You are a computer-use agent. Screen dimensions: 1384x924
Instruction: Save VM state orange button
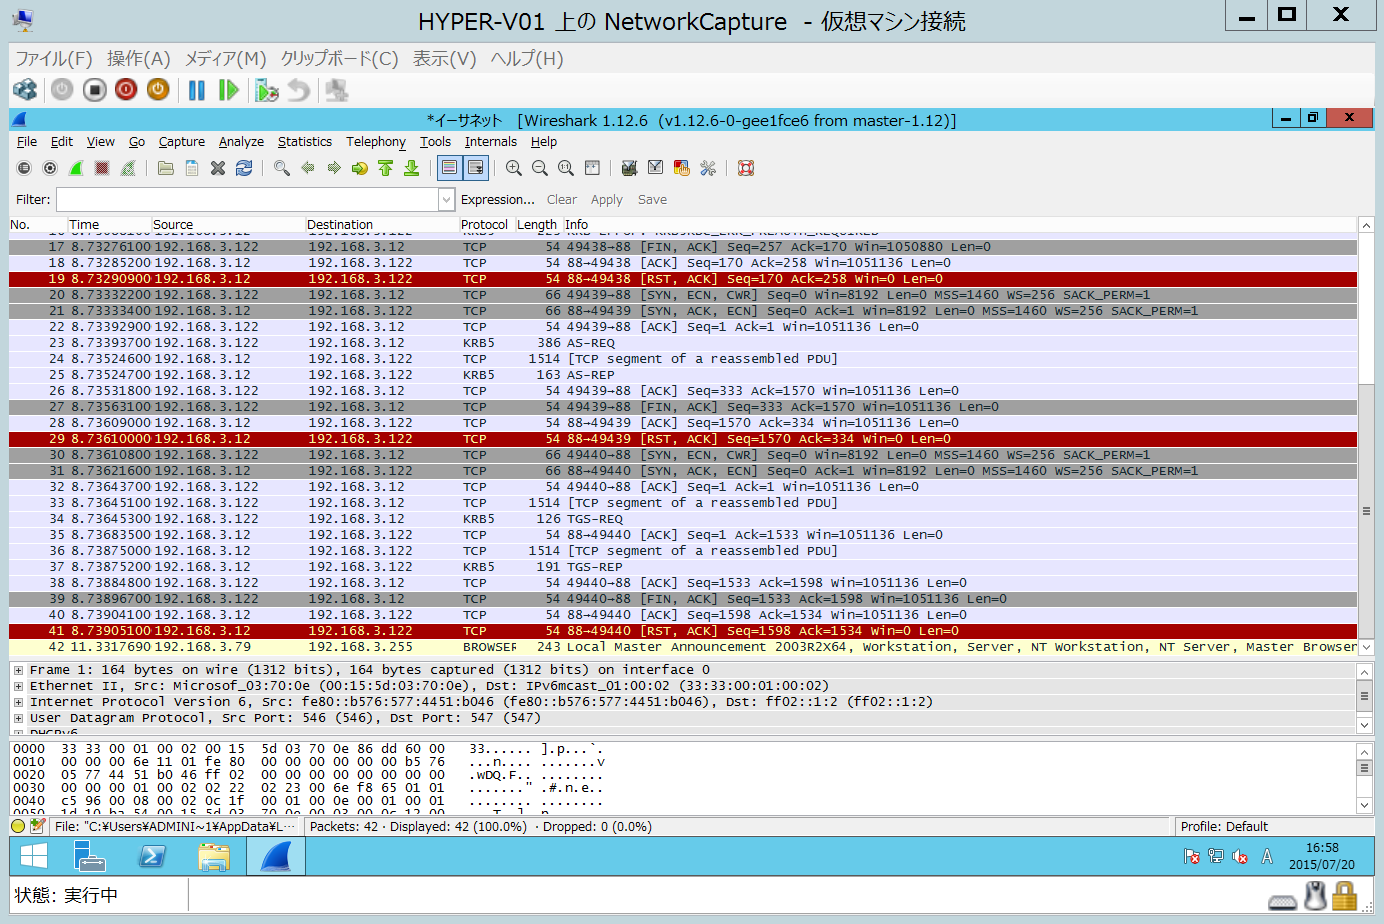[158, 90]
